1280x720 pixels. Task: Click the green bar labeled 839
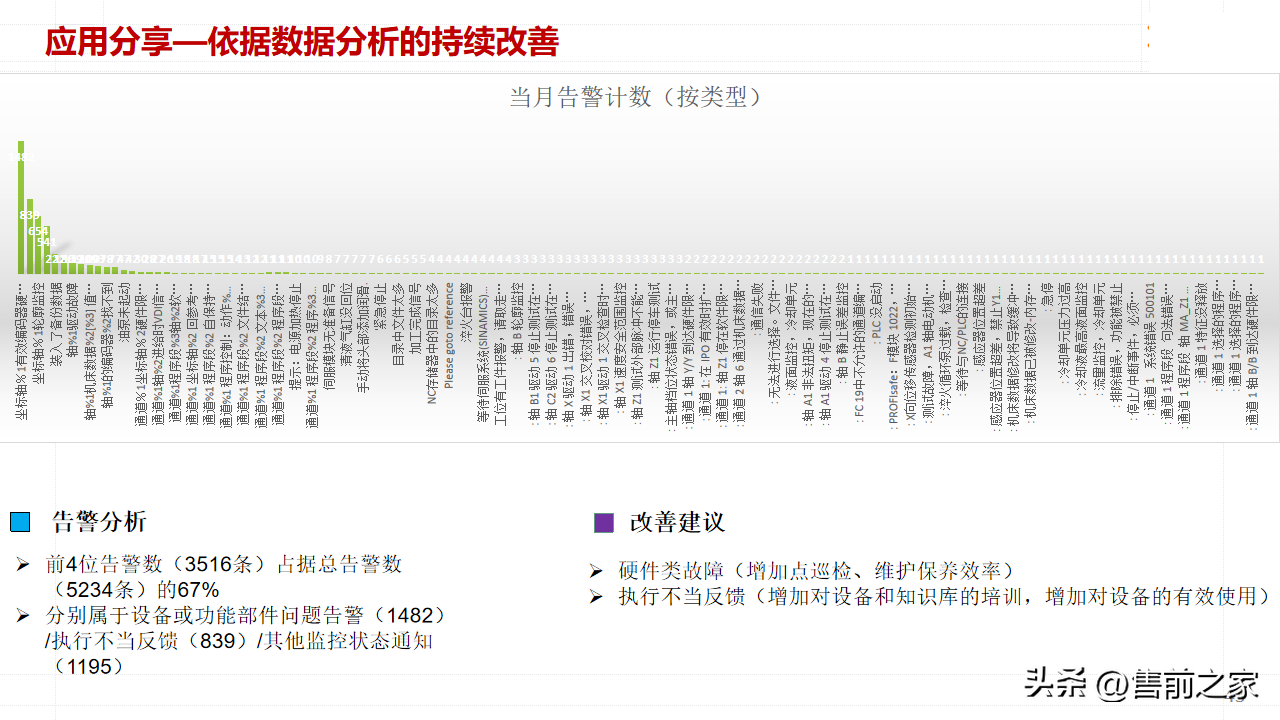pos(29,235)
